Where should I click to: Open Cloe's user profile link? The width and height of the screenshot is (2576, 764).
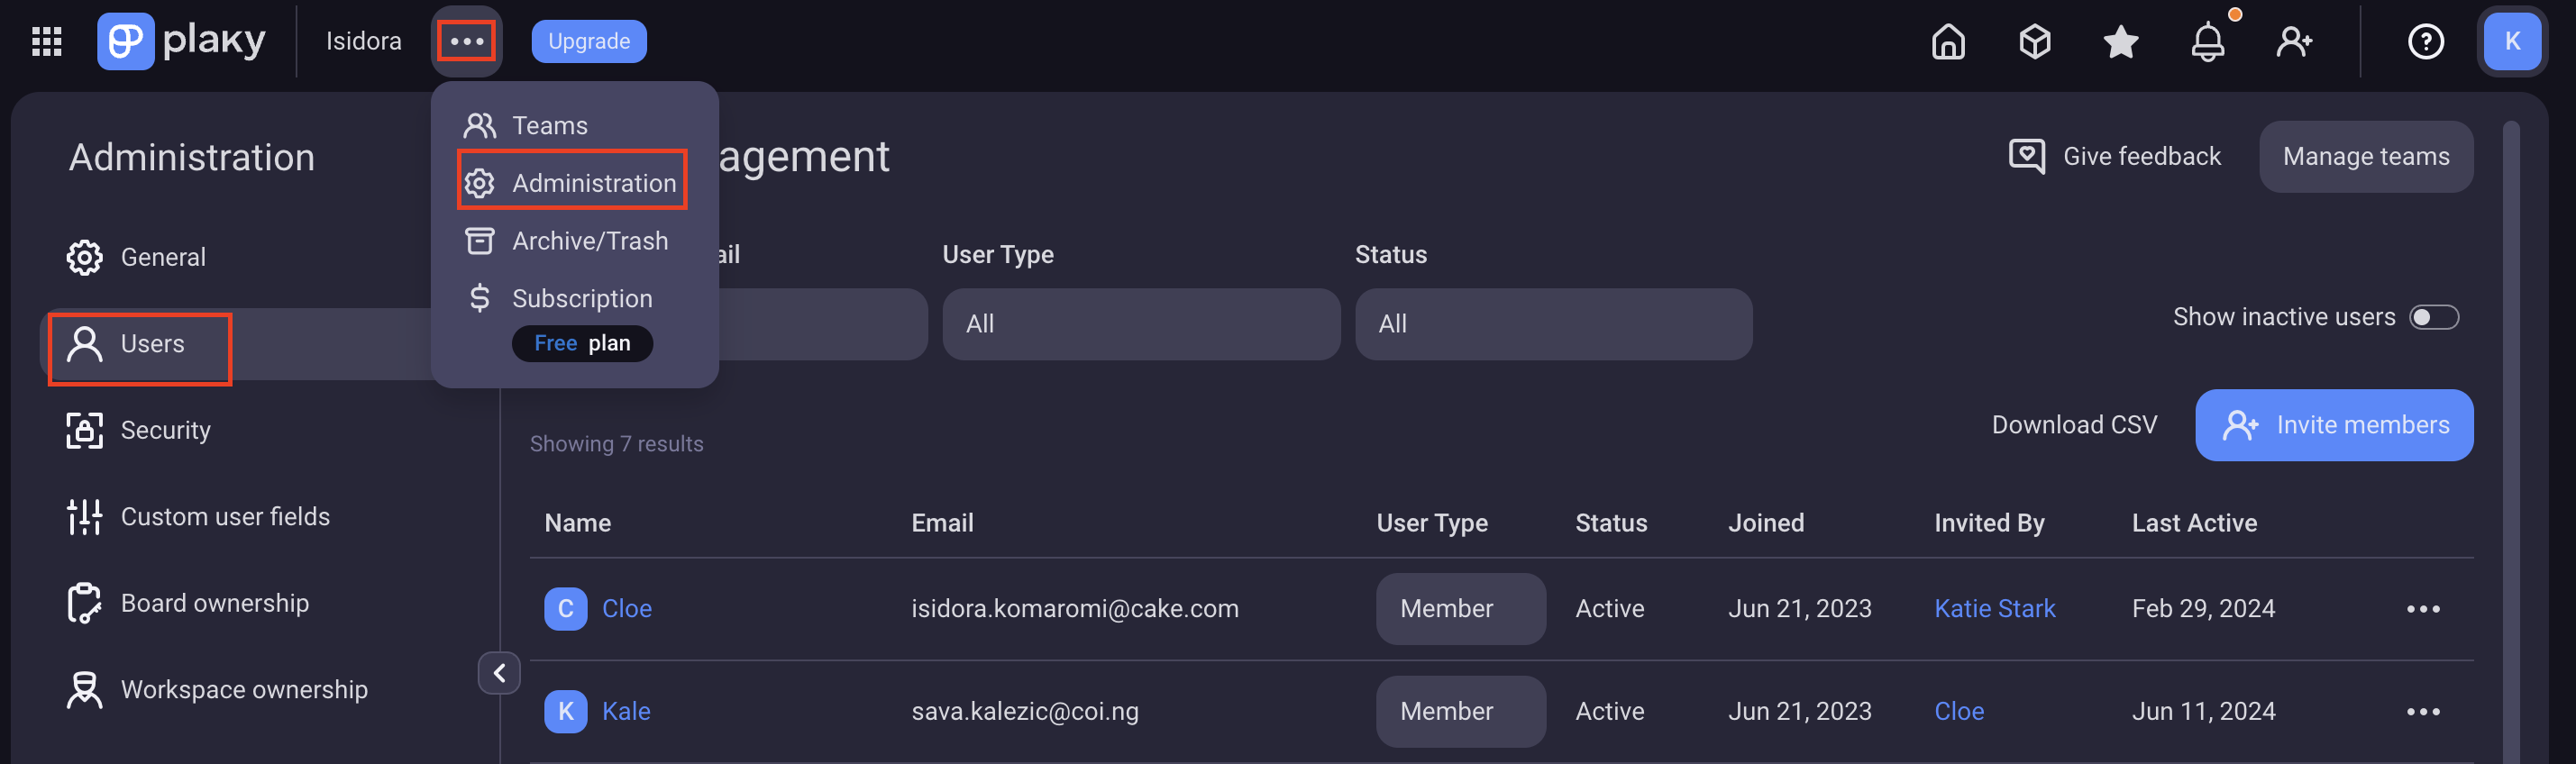coord(627,609)
